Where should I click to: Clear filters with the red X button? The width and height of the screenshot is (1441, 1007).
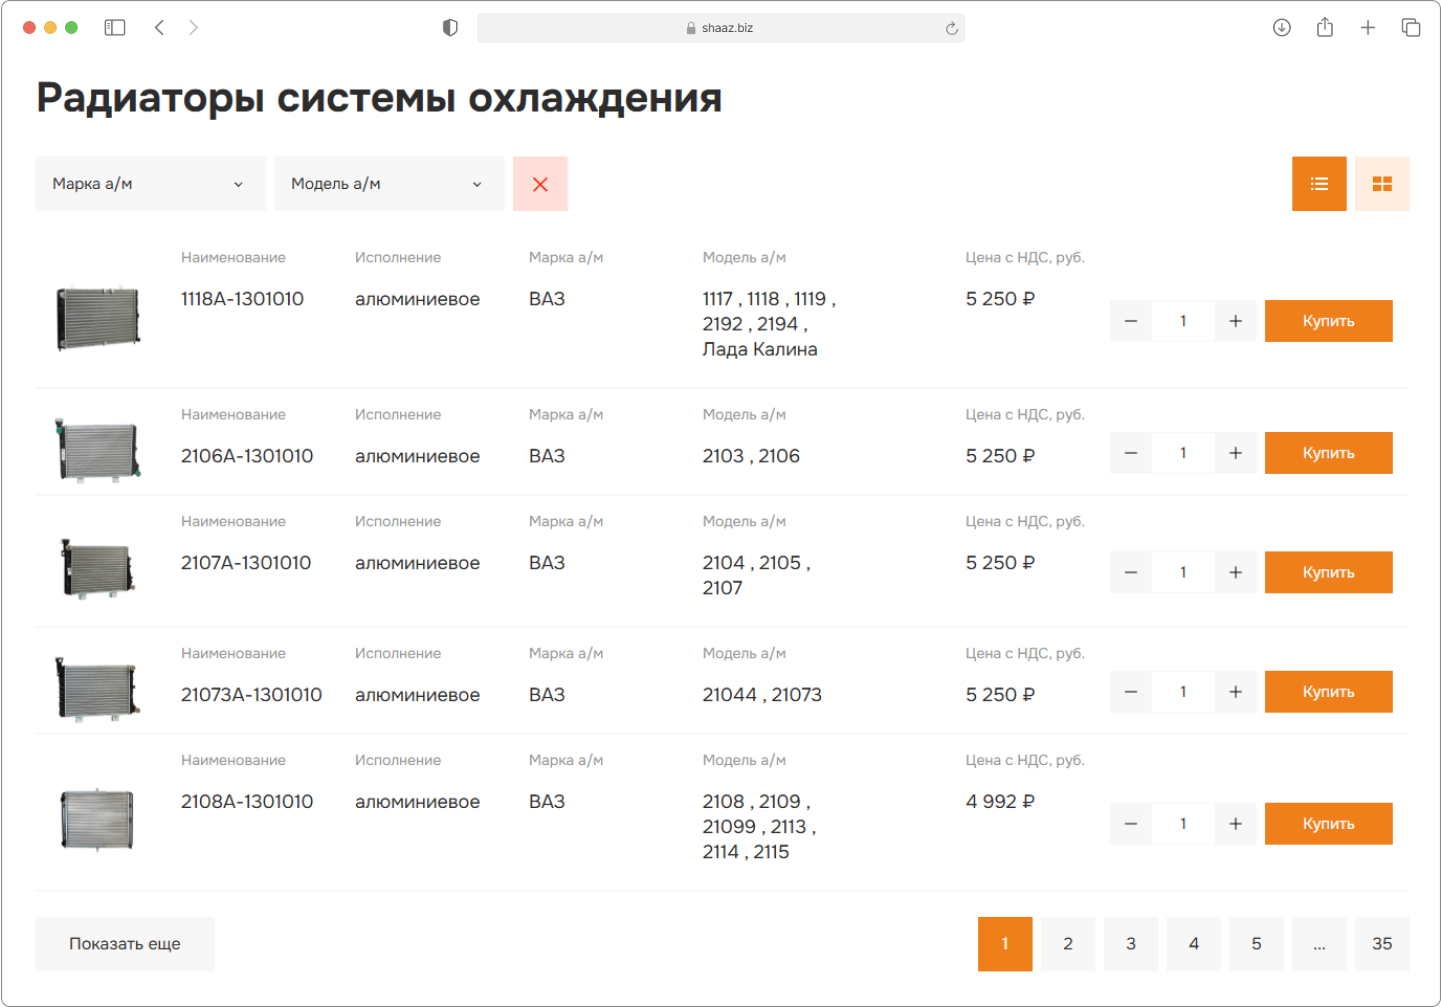(540, 184)
